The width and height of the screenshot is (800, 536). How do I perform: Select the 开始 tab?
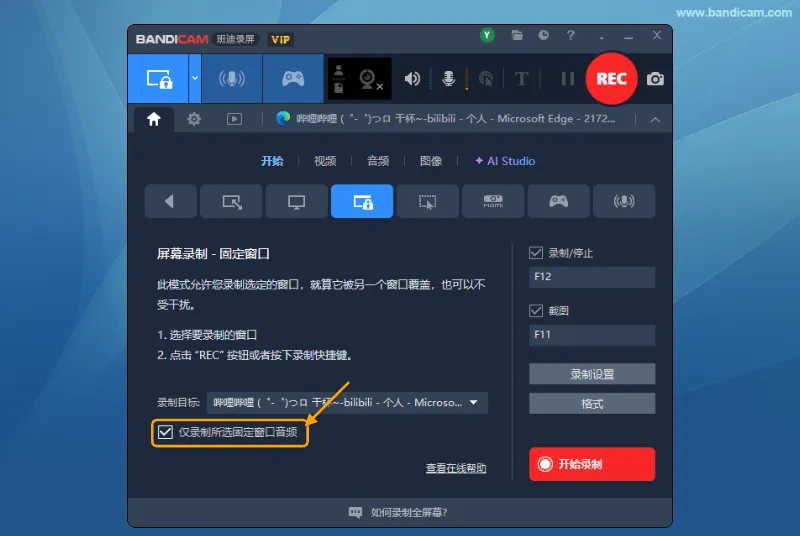(x=272, y=161)
